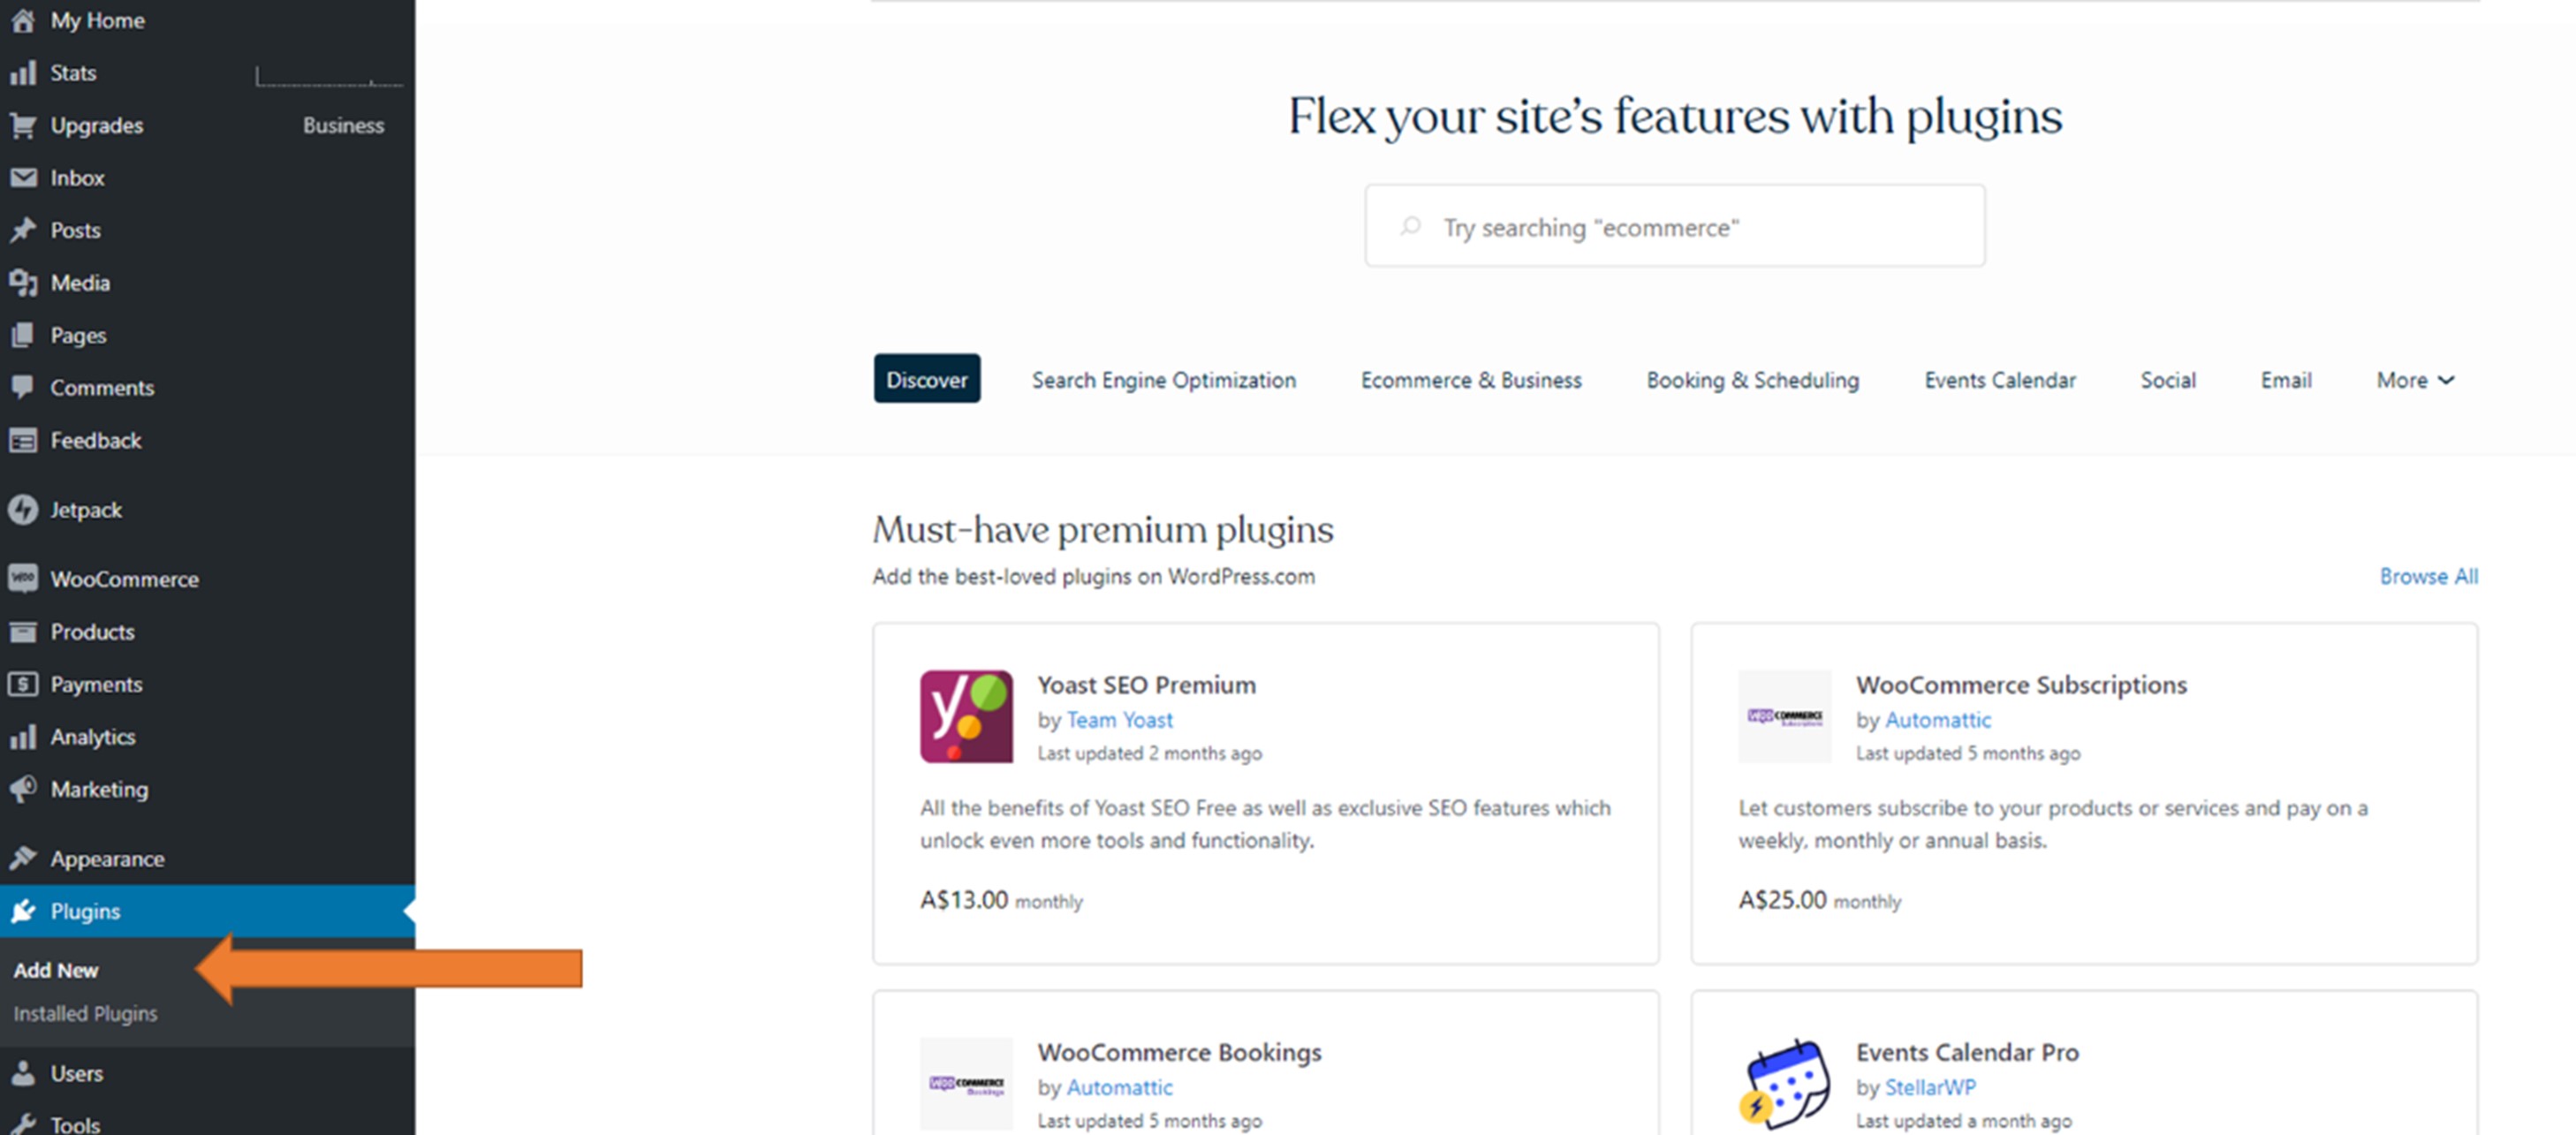The image size is (2576, 1135).
Task: Open the Automattic link under WooCommerce Subscriptions
Action: click(x=1937, y=720)
